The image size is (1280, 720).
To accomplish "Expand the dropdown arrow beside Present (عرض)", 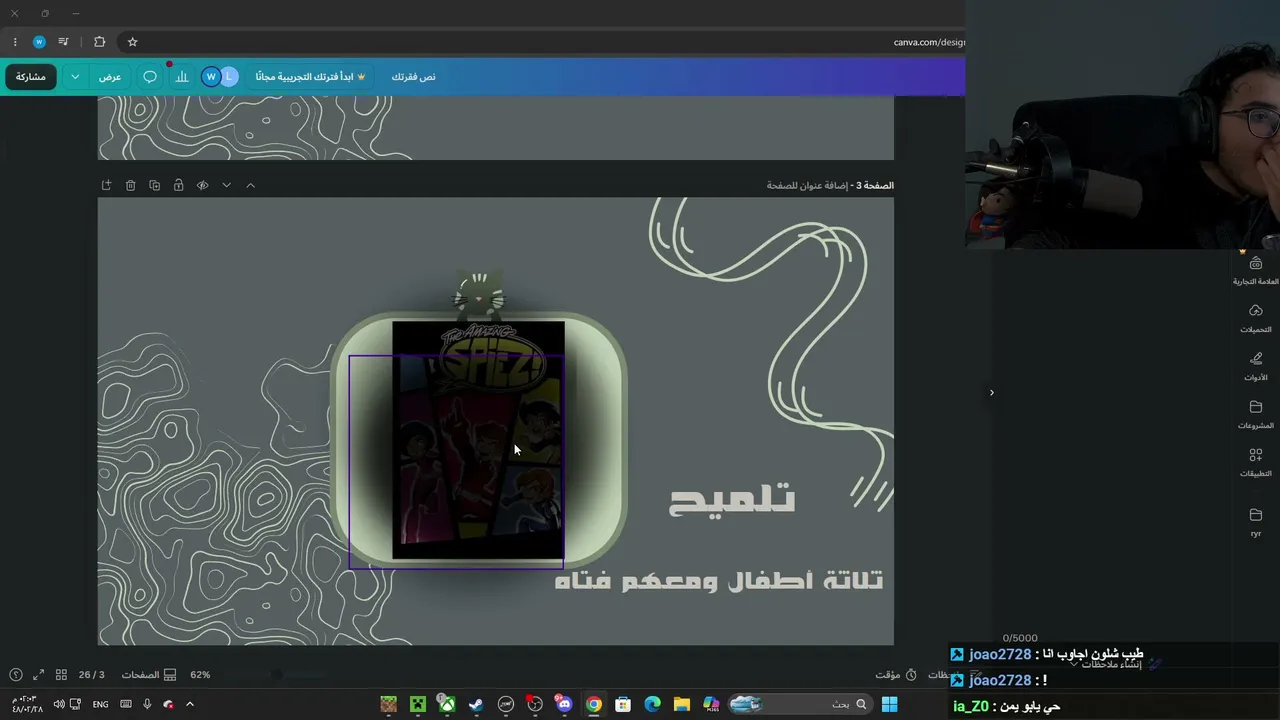I will click(x=75, y=77).
